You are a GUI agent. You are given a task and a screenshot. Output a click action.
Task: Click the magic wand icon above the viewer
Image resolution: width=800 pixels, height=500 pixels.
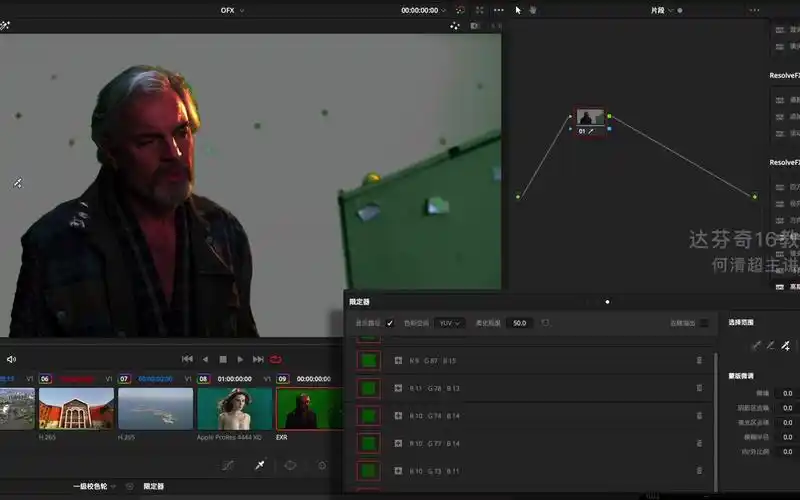pyautogui.click(x=5, y=26)
